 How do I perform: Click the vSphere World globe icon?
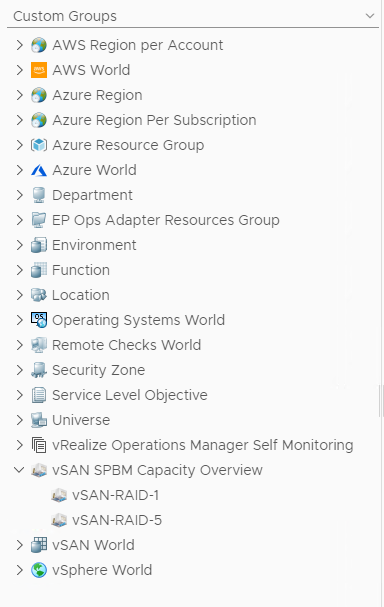(x=39, y=570)
